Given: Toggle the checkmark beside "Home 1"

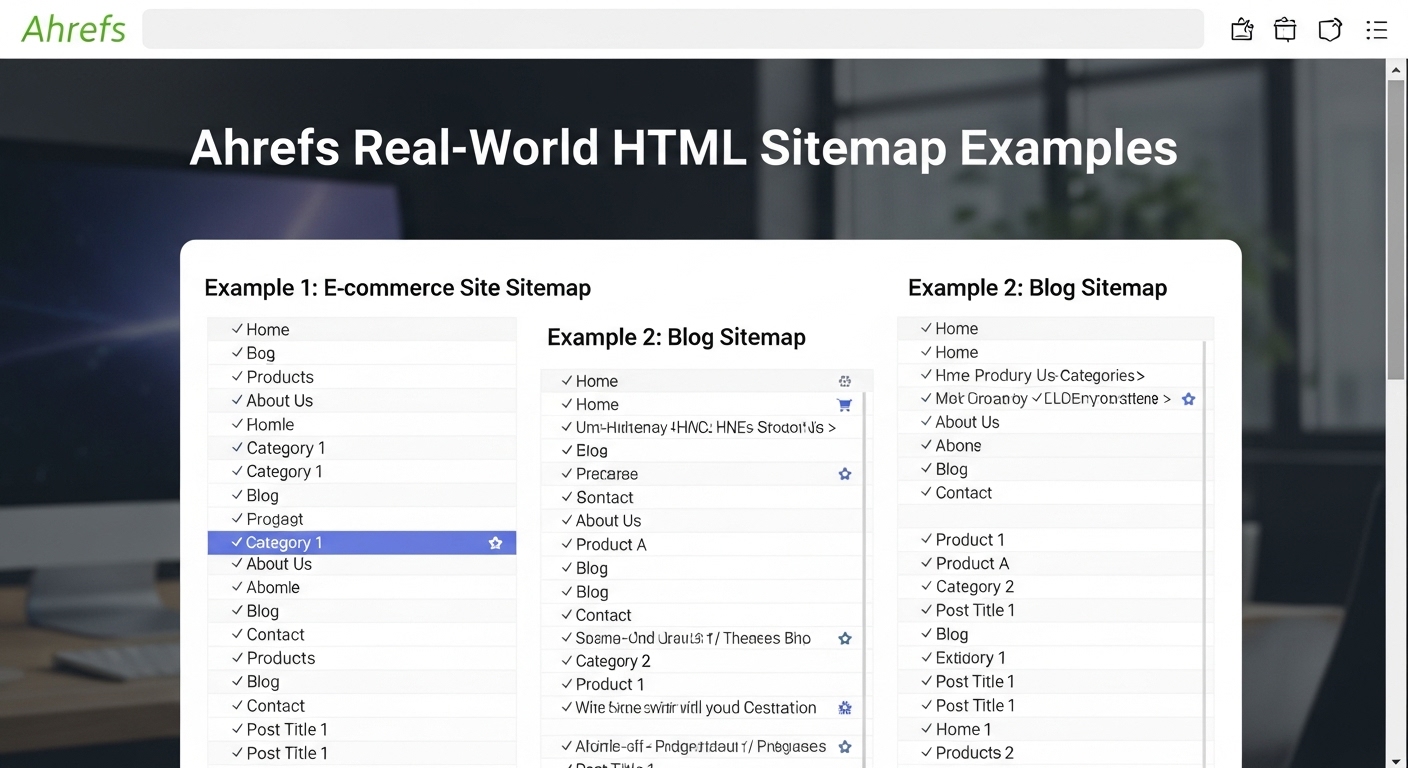Looking at the screenshot, I should point(926,729).
